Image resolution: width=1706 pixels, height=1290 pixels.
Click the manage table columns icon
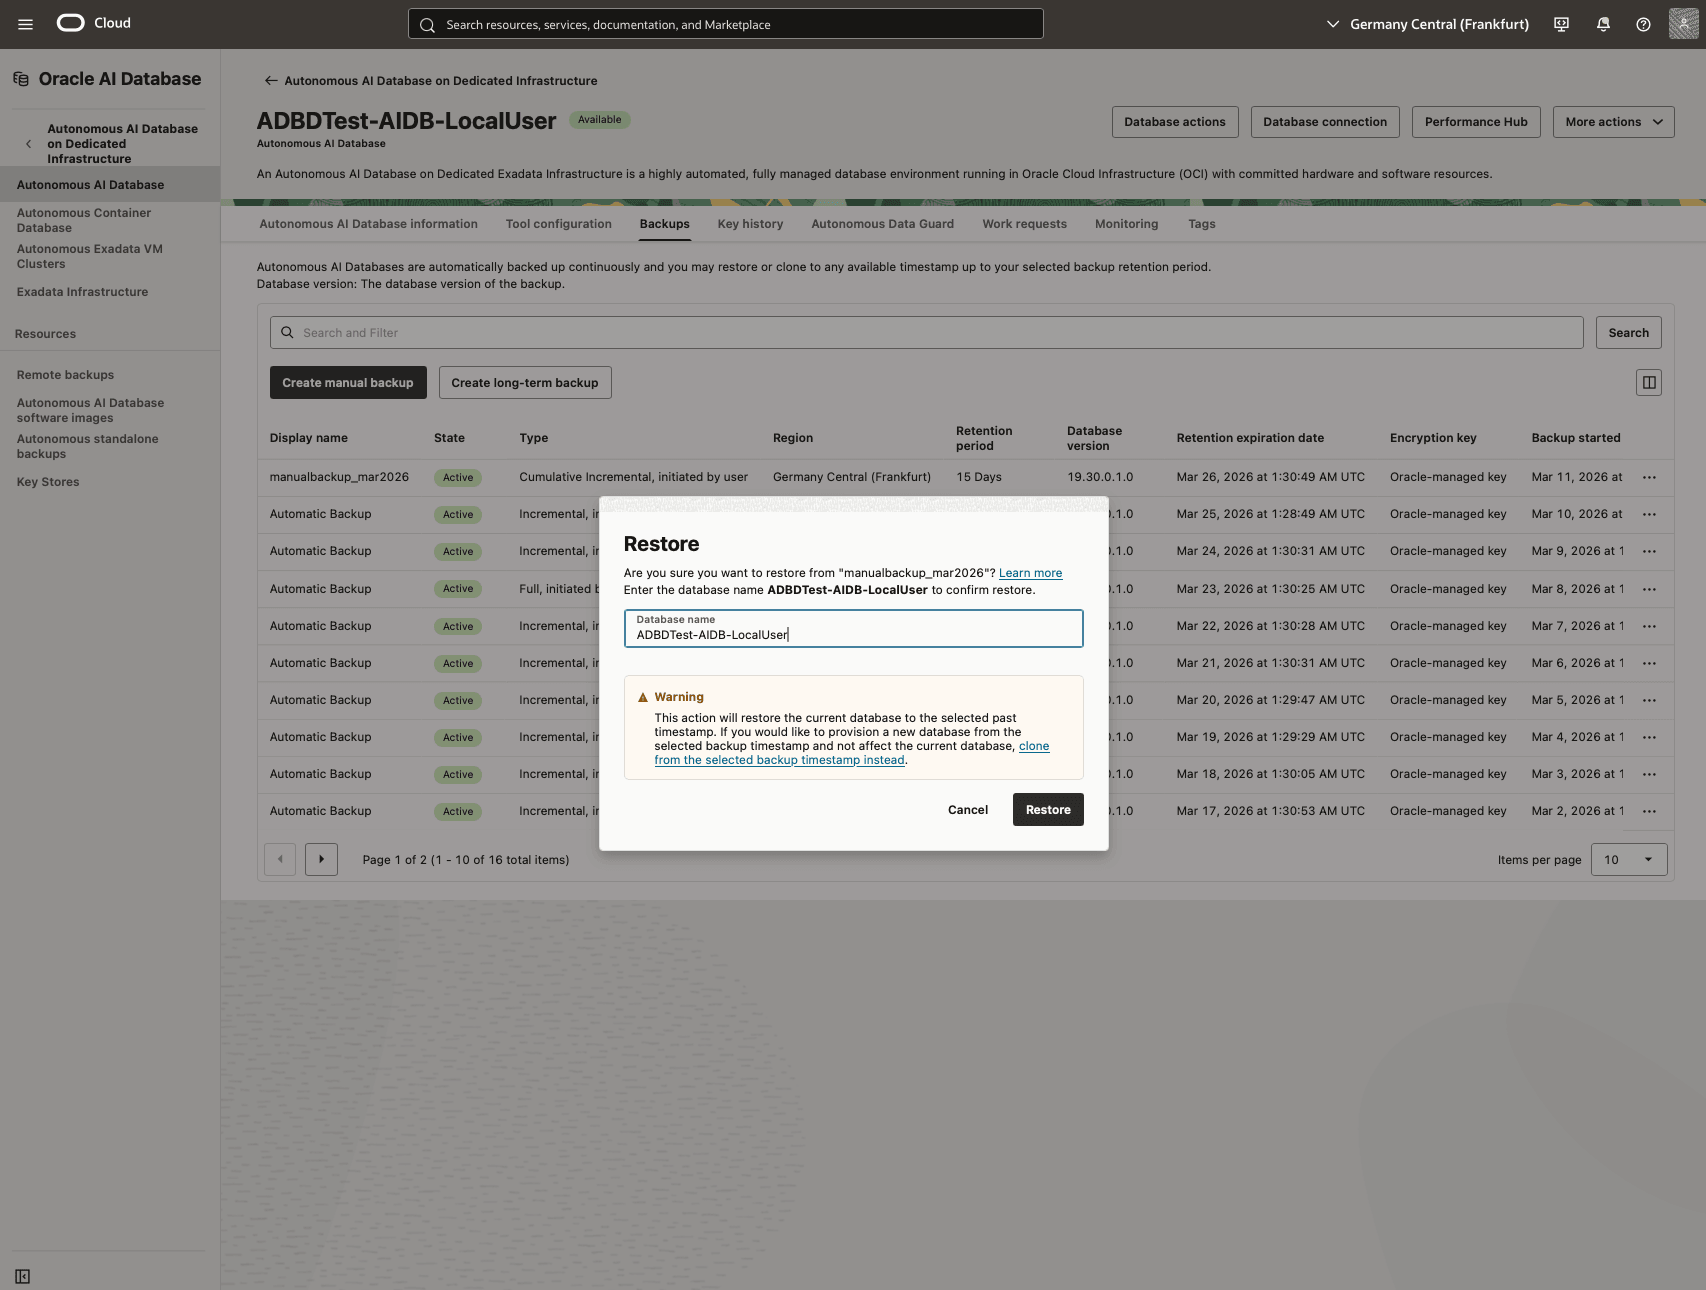[1649, 382]
